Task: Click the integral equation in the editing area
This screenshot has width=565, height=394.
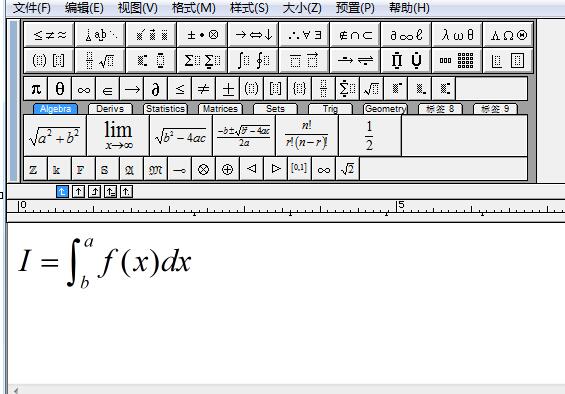Action: click(105, 262)
